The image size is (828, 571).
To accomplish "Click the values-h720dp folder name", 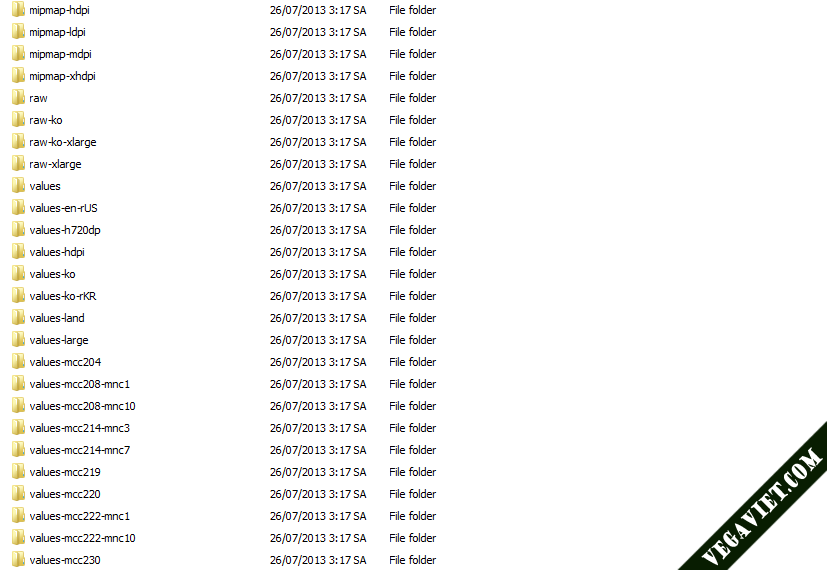I will (x=65, y=230).
